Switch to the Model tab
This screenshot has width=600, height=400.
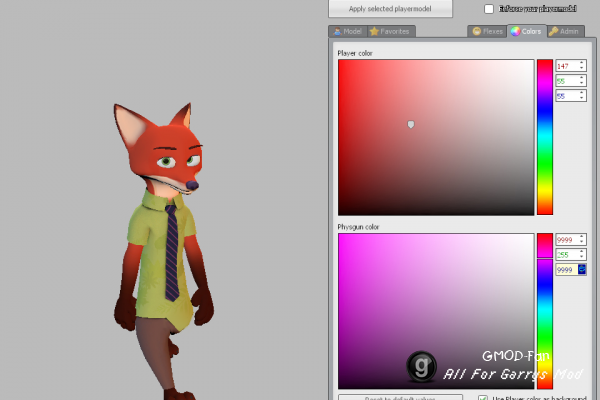click(x=348, y=31)
